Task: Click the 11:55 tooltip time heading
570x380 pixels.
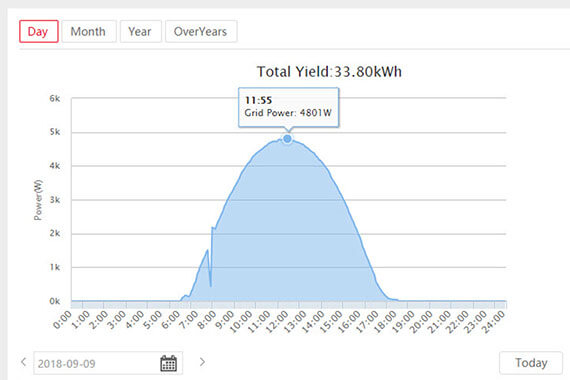Action: (x=258, y=100)
